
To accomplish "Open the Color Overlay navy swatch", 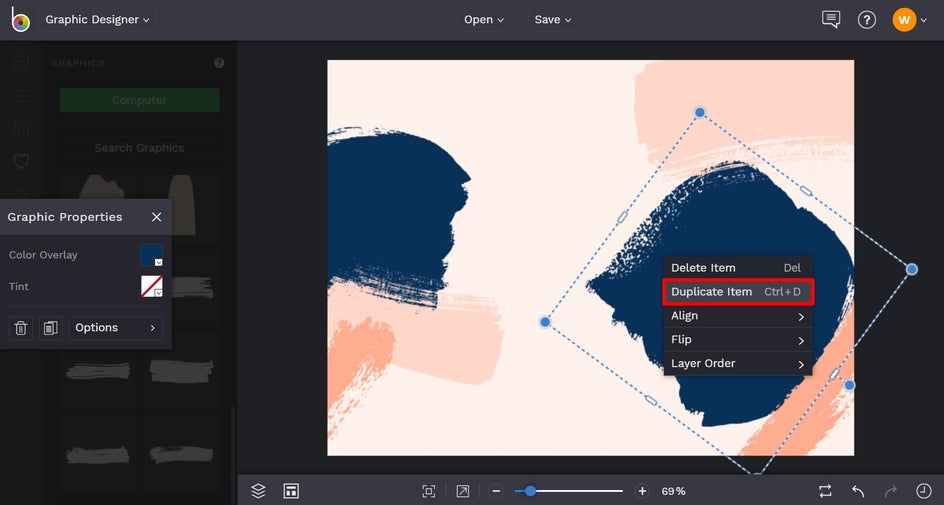I will 152,255.
